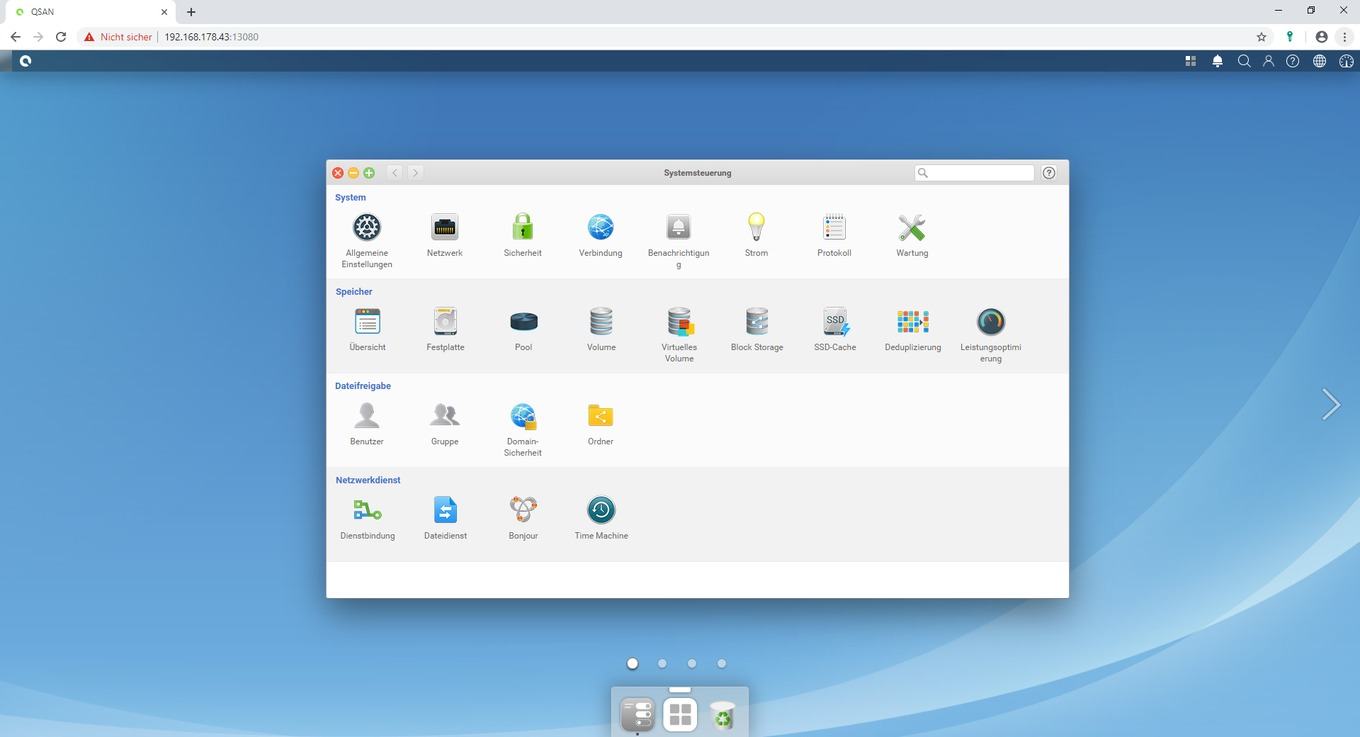Open desktop search magnifier in top bar
The width and height of the screenshot is (1360, 737).
pyautogui.click(x=1244, y=61)
